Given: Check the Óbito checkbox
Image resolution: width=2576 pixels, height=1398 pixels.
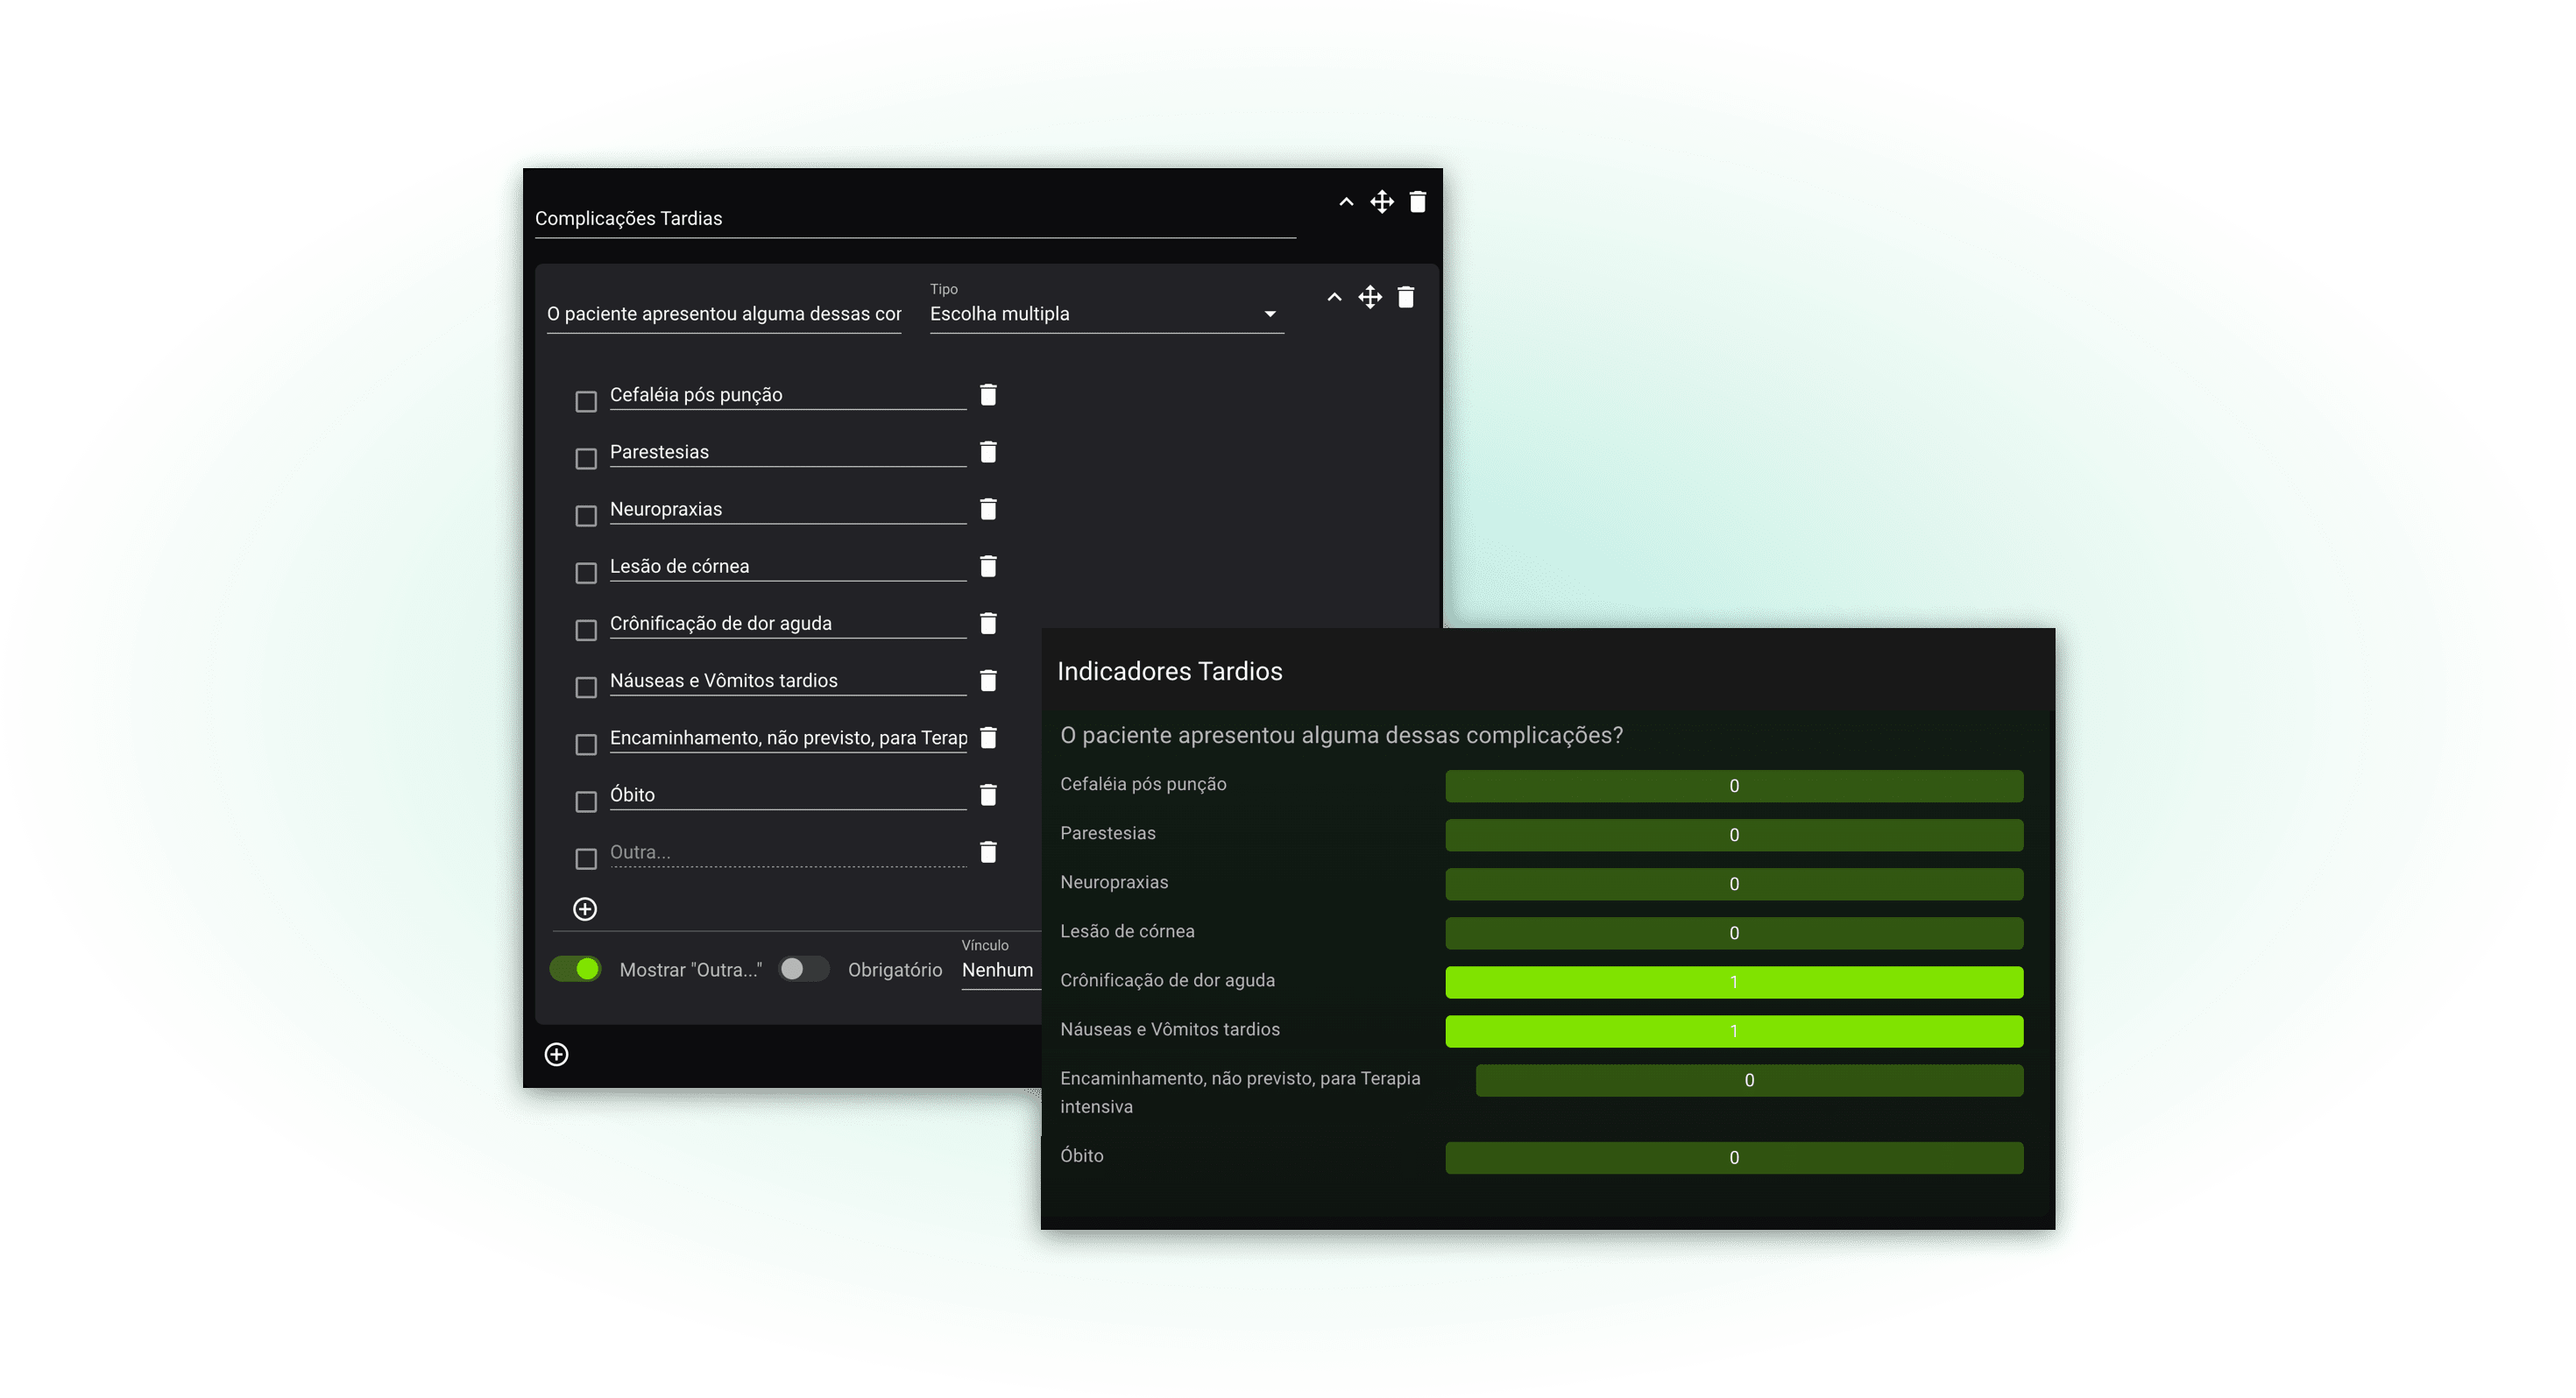Looking at the screenshot, I should [x=586, y=801].
